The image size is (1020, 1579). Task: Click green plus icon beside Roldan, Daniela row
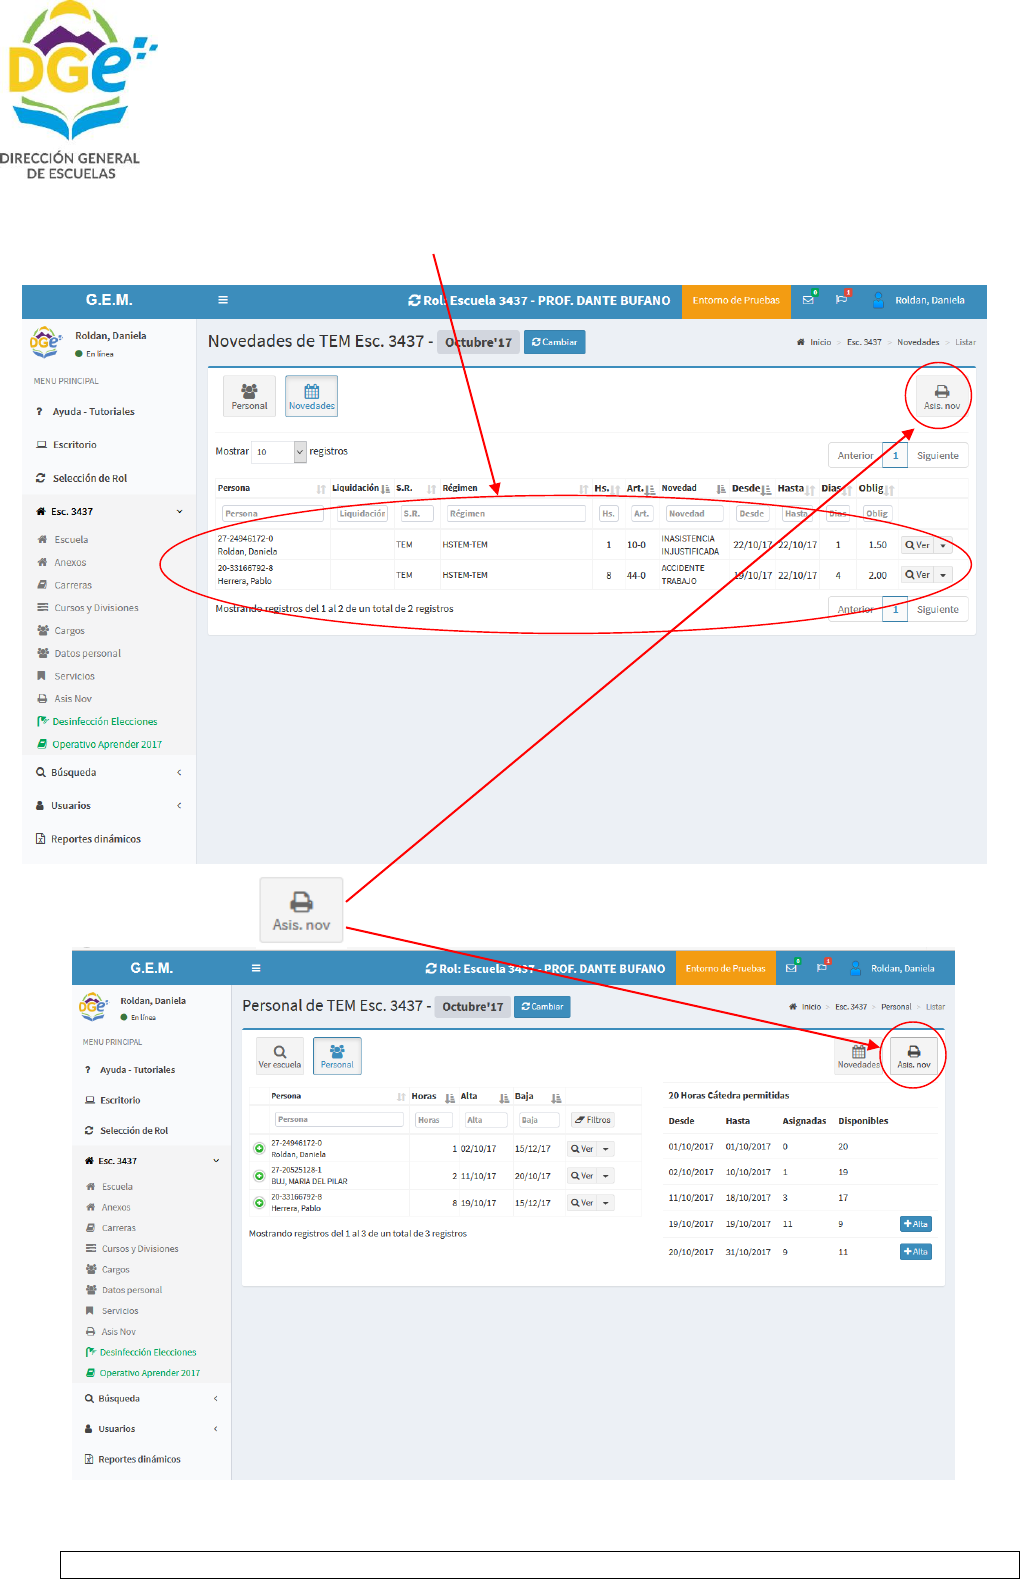pyautogui.click(x=259, y=1149)
